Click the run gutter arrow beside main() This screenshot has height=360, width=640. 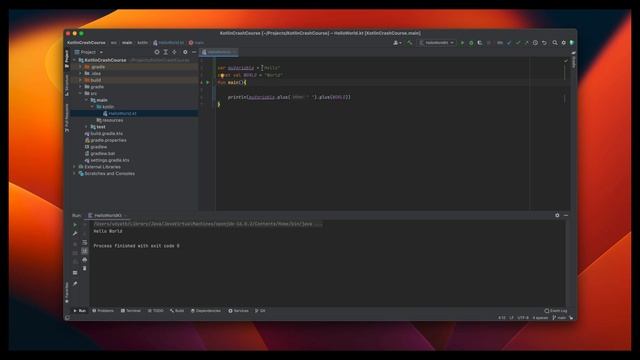tap(207, 82)
